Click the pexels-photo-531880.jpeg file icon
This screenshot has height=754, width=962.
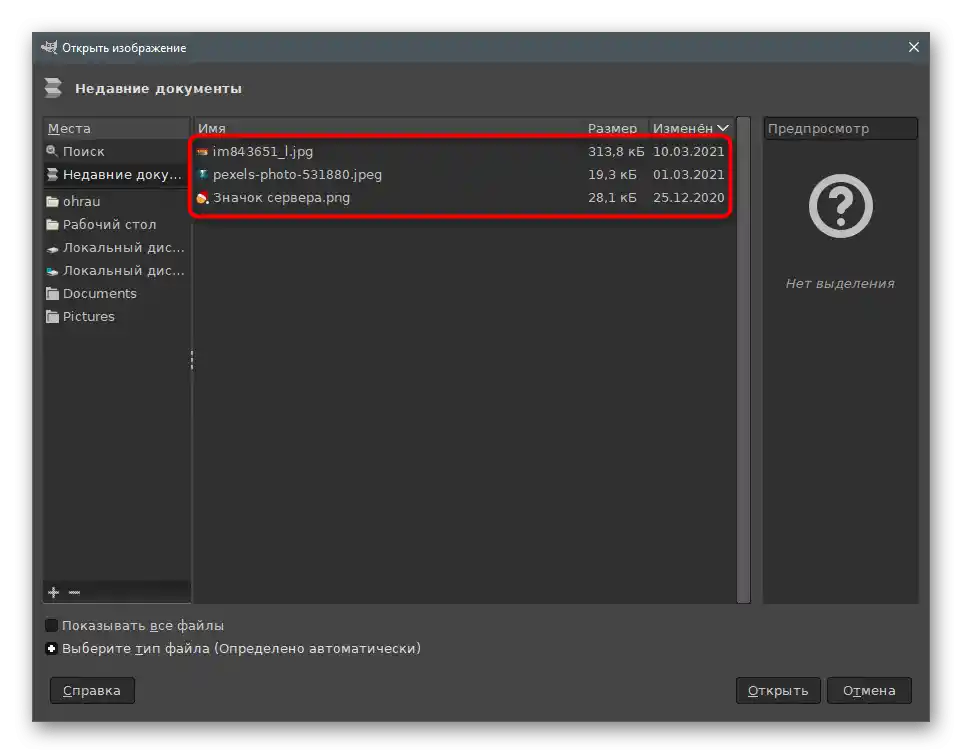pyautogui.click(x=202, y=174)
